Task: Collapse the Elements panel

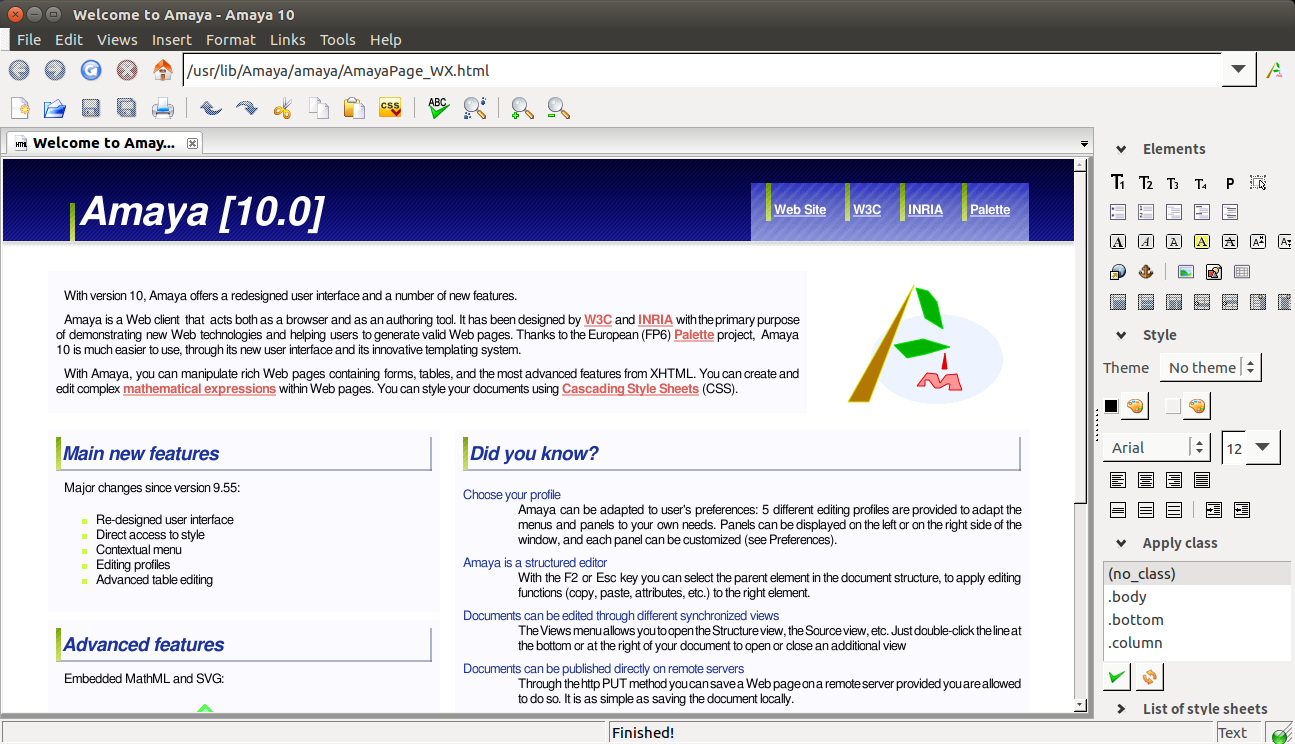Action: point(1121,149)
